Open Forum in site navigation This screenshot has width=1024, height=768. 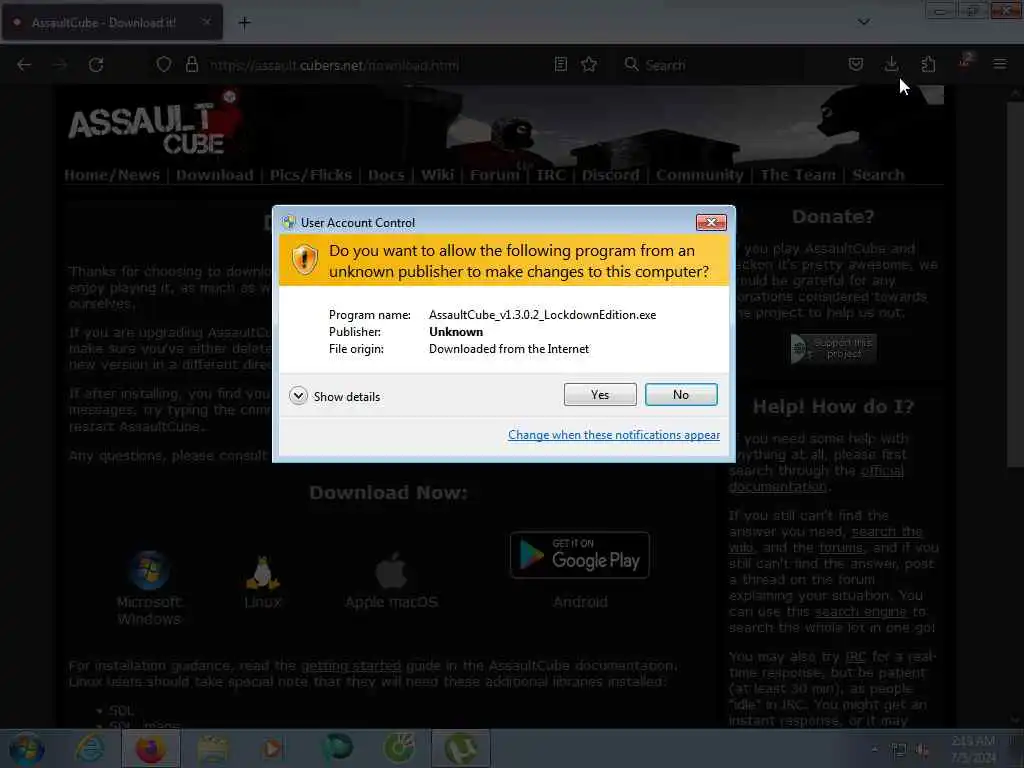pyautogui.click(x=494, y=175)
